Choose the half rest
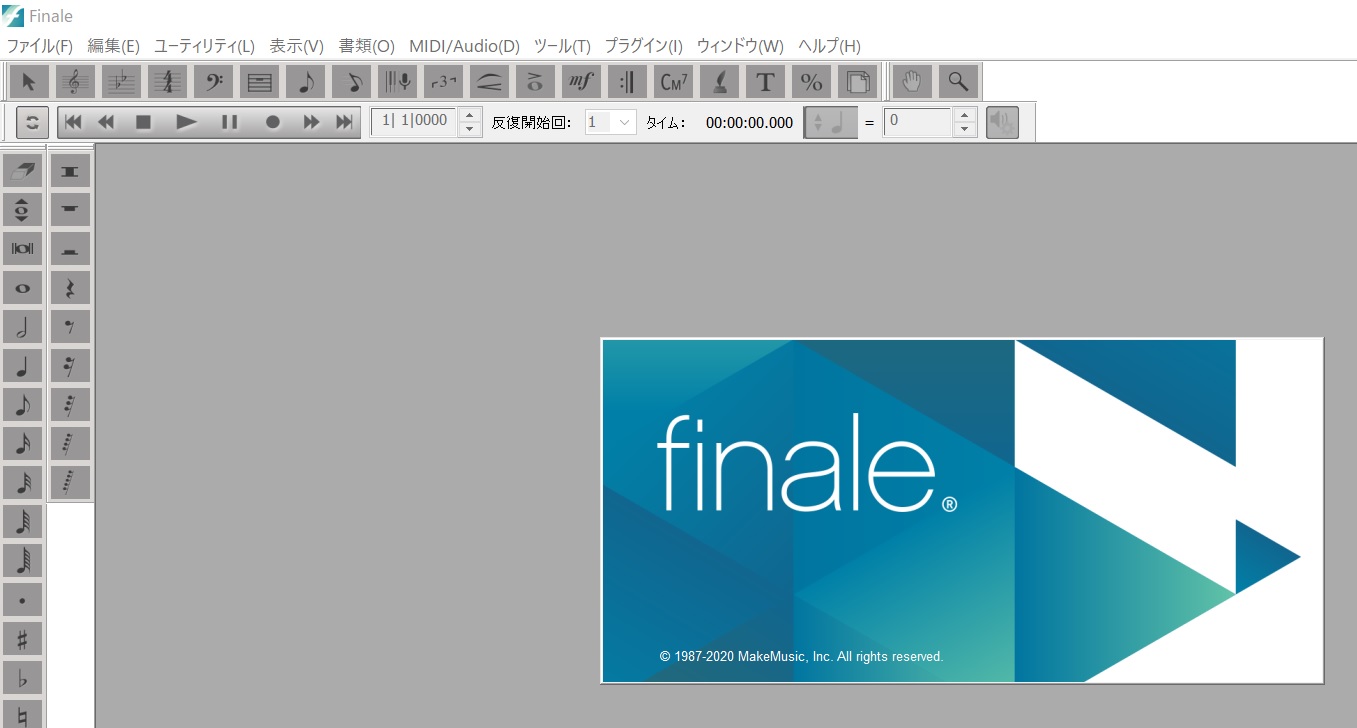The image size is (1357, 728). 70,249
